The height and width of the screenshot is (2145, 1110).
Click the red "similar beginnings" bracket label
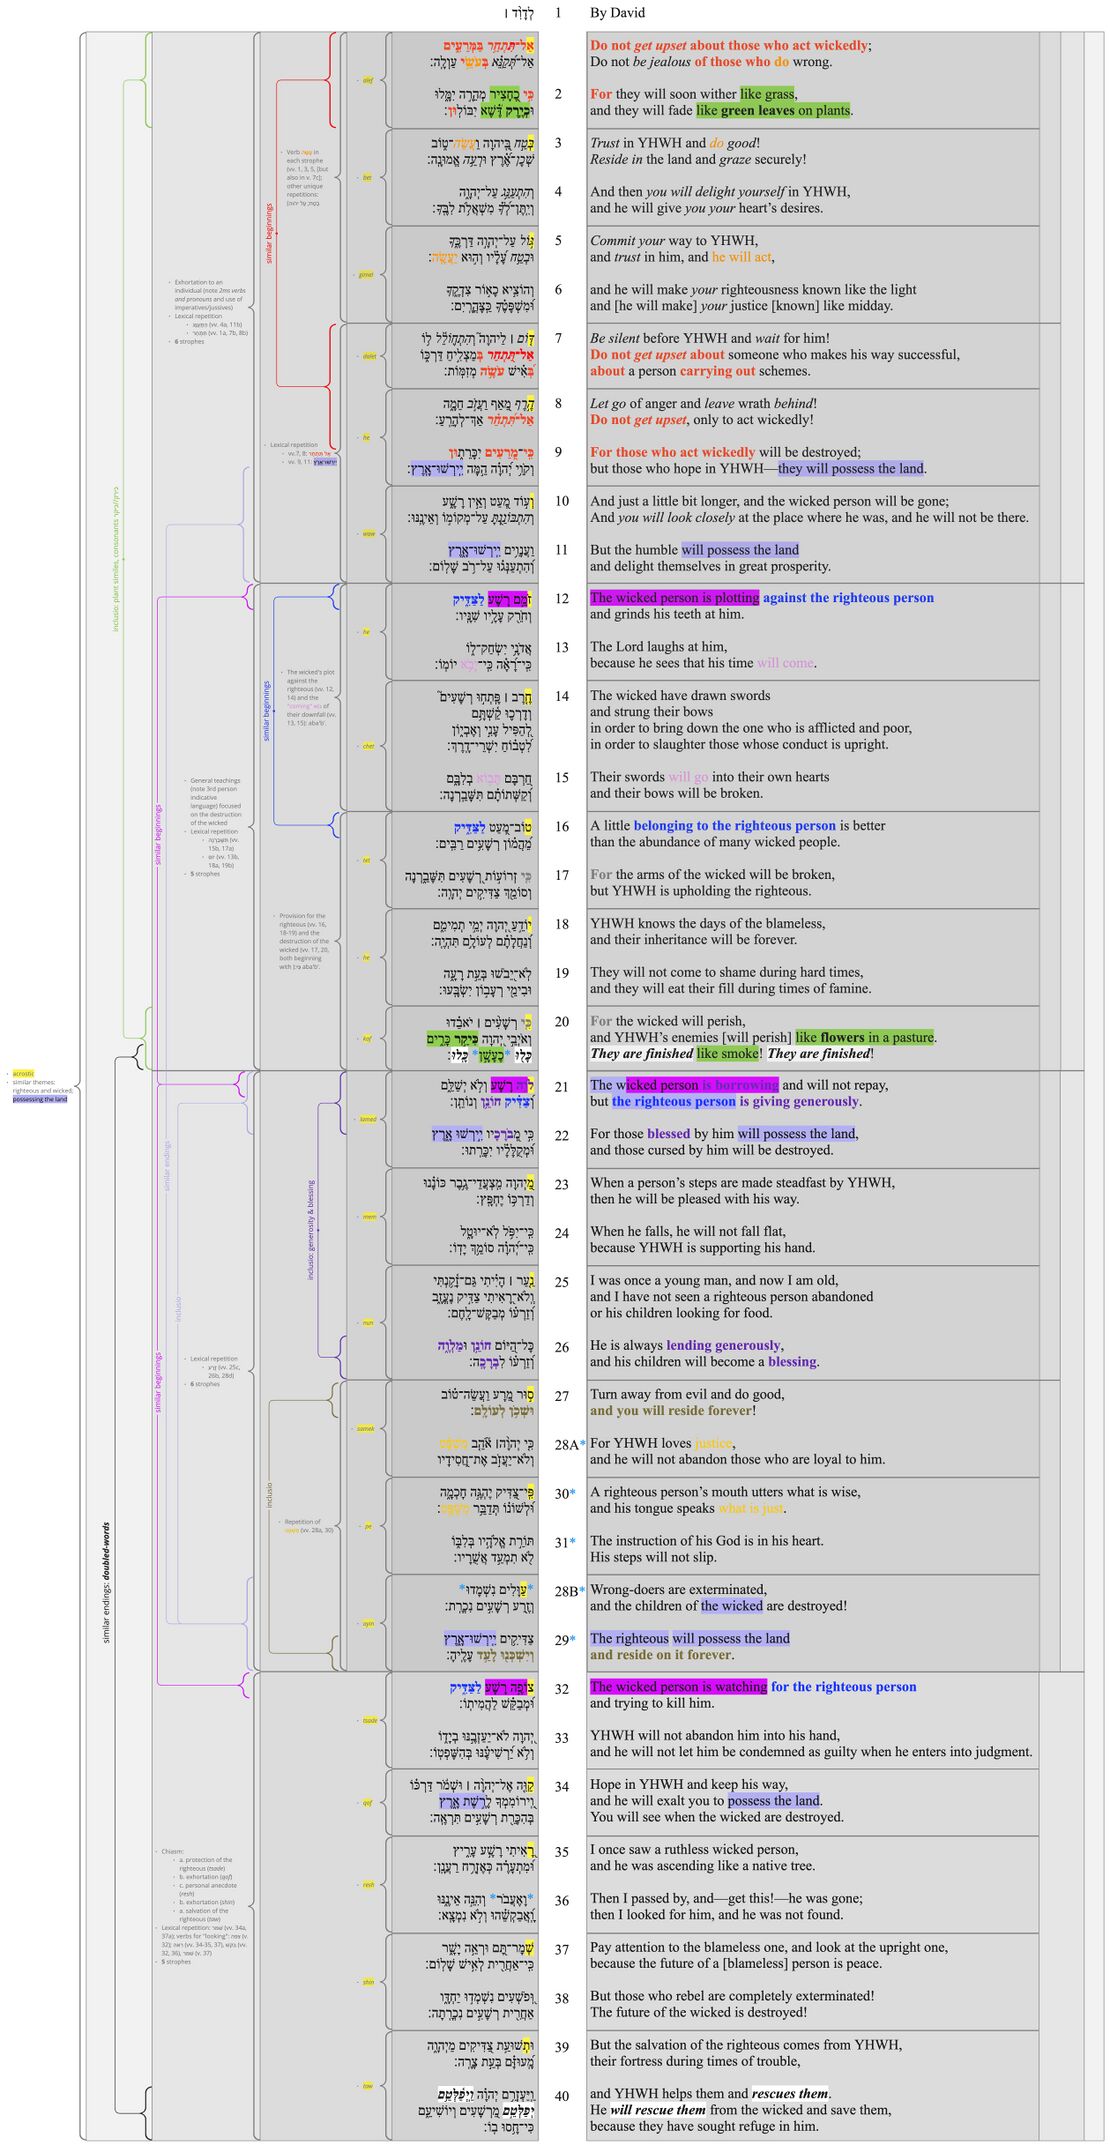tap(269, 233)
